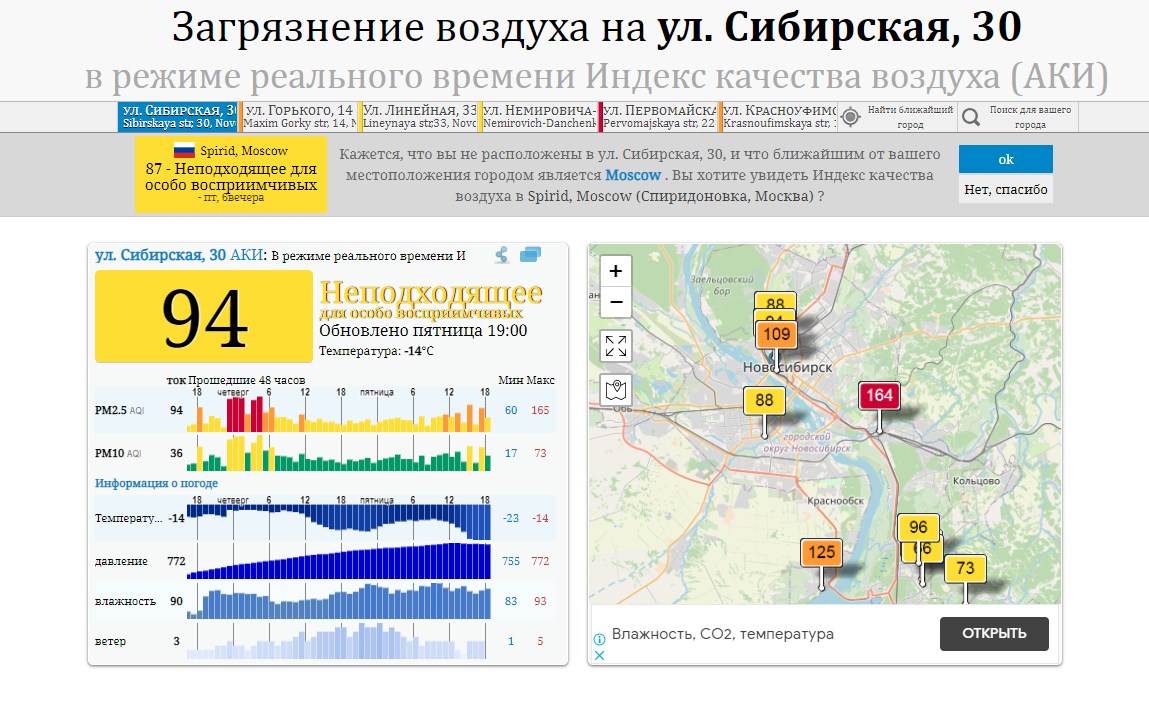The image size is (1149, 701).
Task: Switch the map to fullscreen
Action: pos(616,346)
